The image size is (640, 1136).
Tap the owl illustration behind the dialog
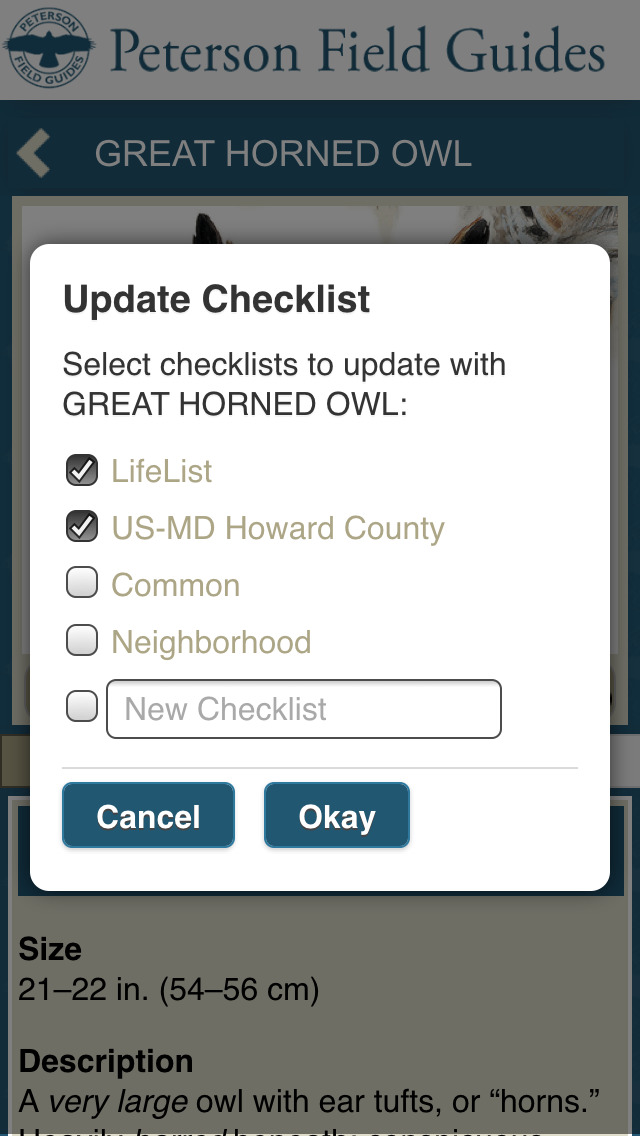320,225
